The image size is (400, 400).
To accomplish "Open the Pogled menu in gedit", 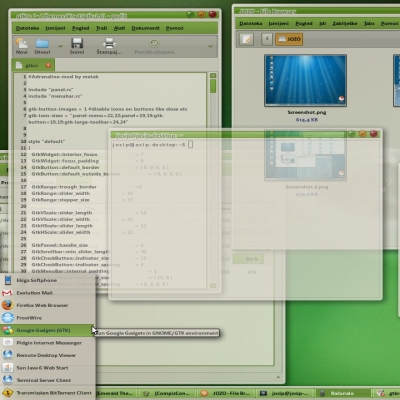I will coord(81,28).
